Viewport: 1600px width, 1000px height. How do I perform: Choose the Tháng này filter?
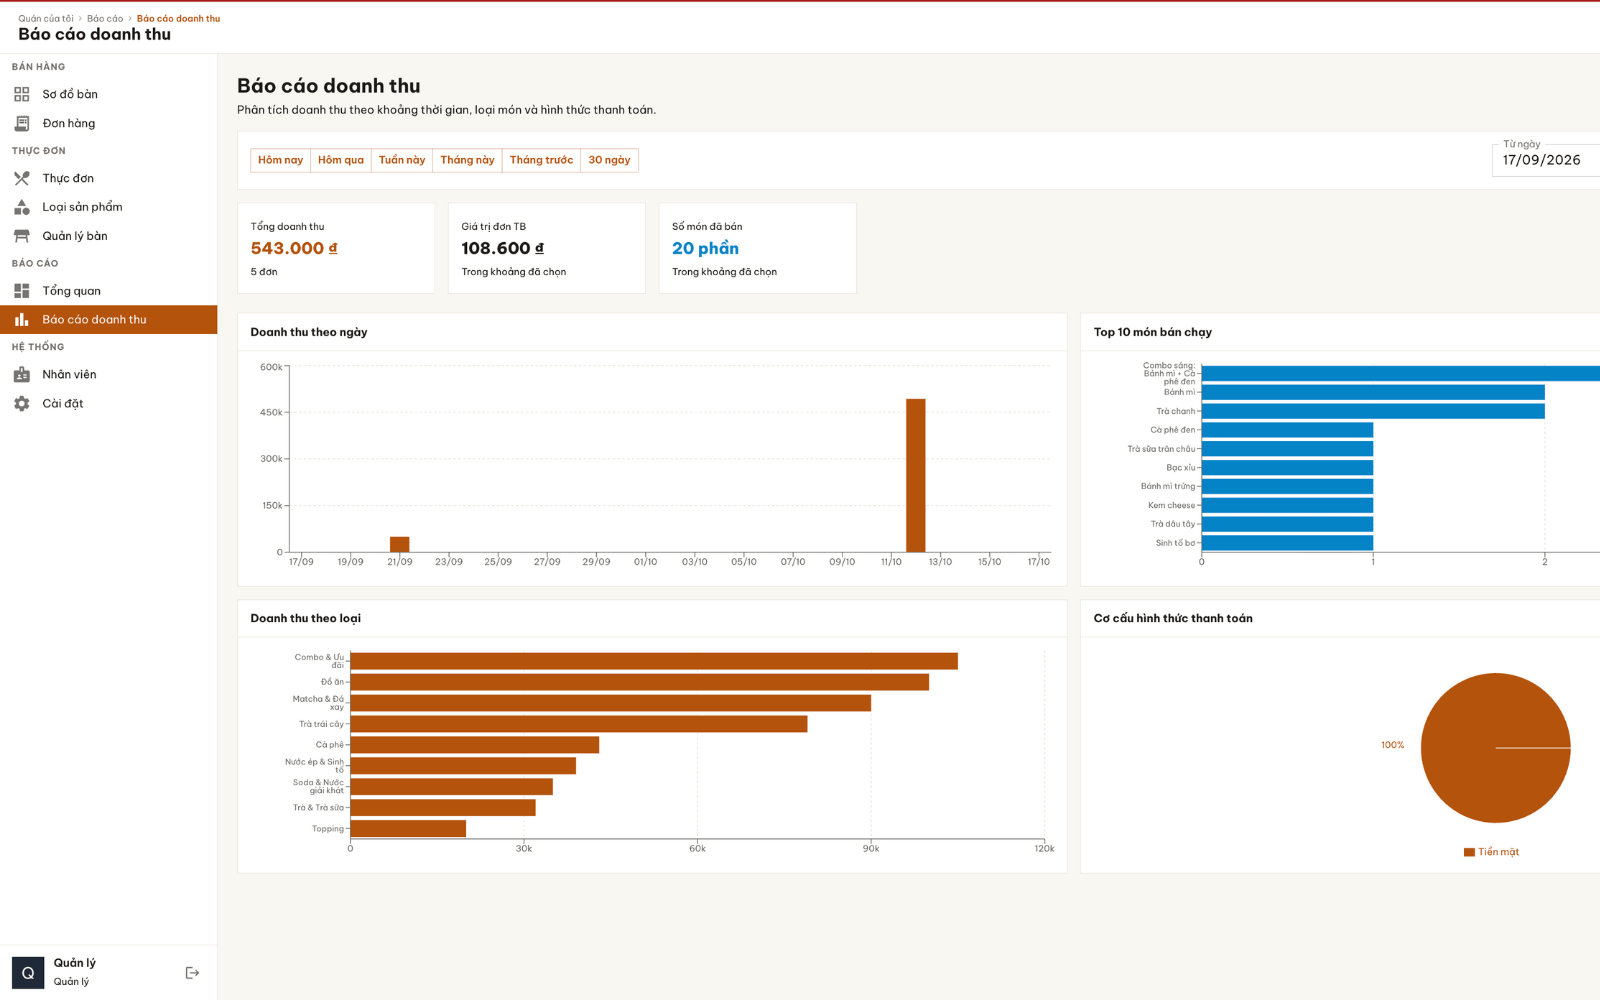click(467, 160)
